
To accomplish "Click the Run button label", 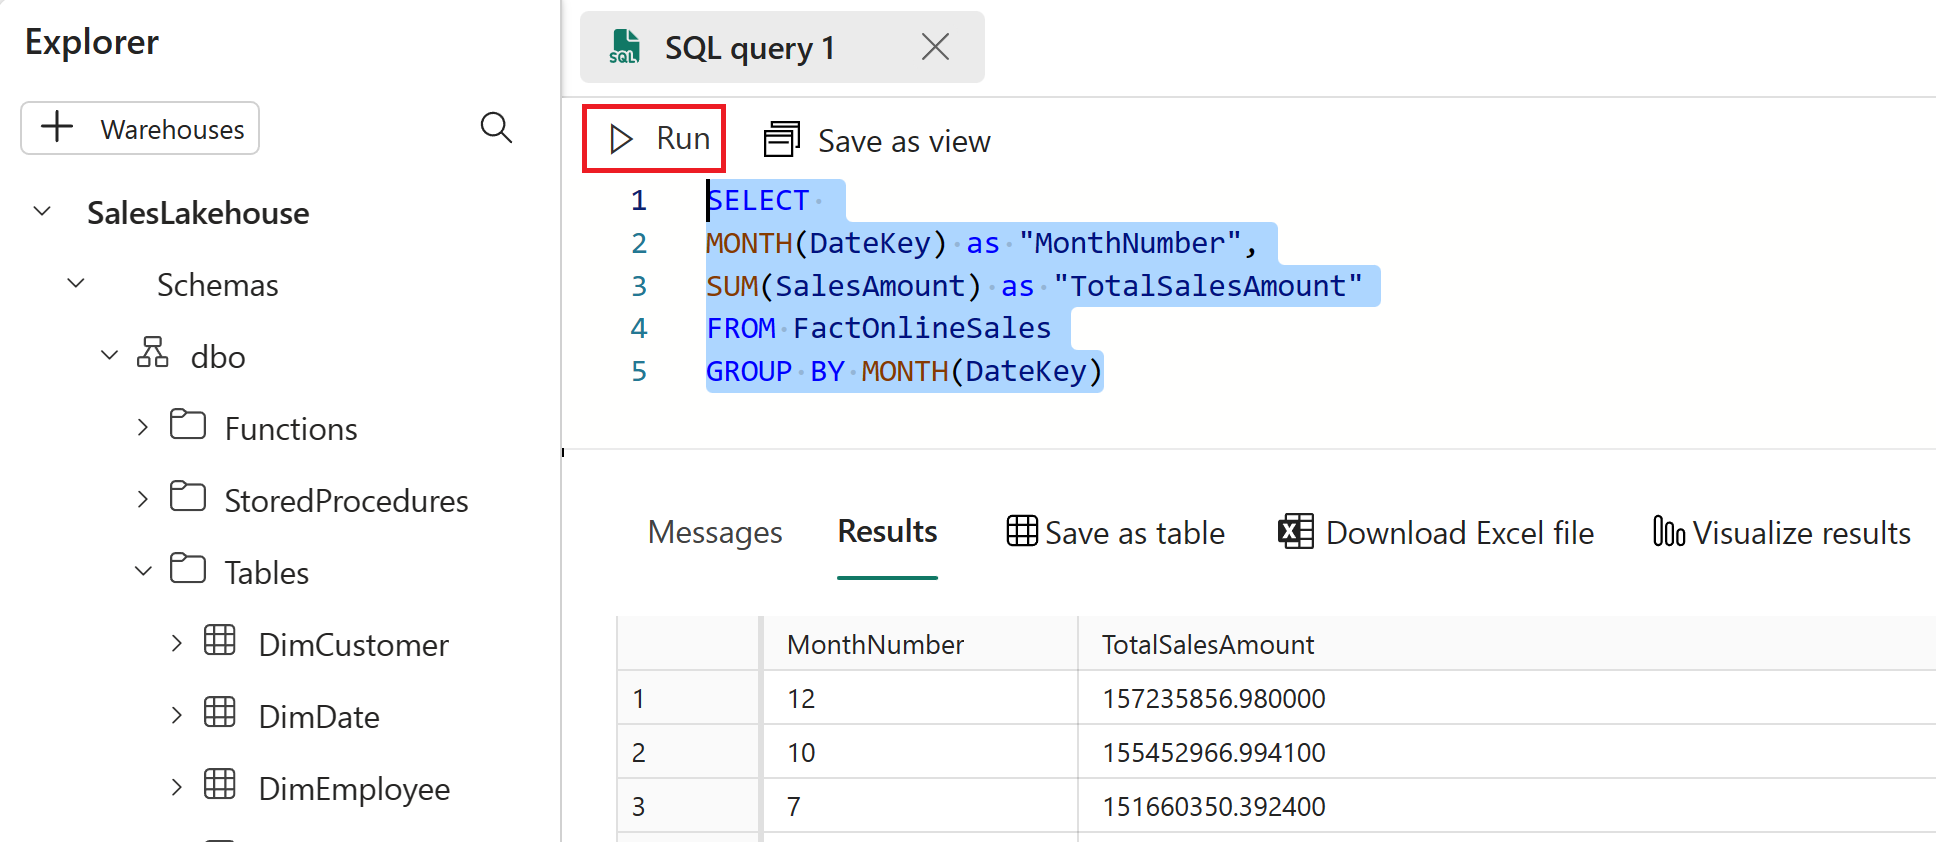I will tap(683, 139).
